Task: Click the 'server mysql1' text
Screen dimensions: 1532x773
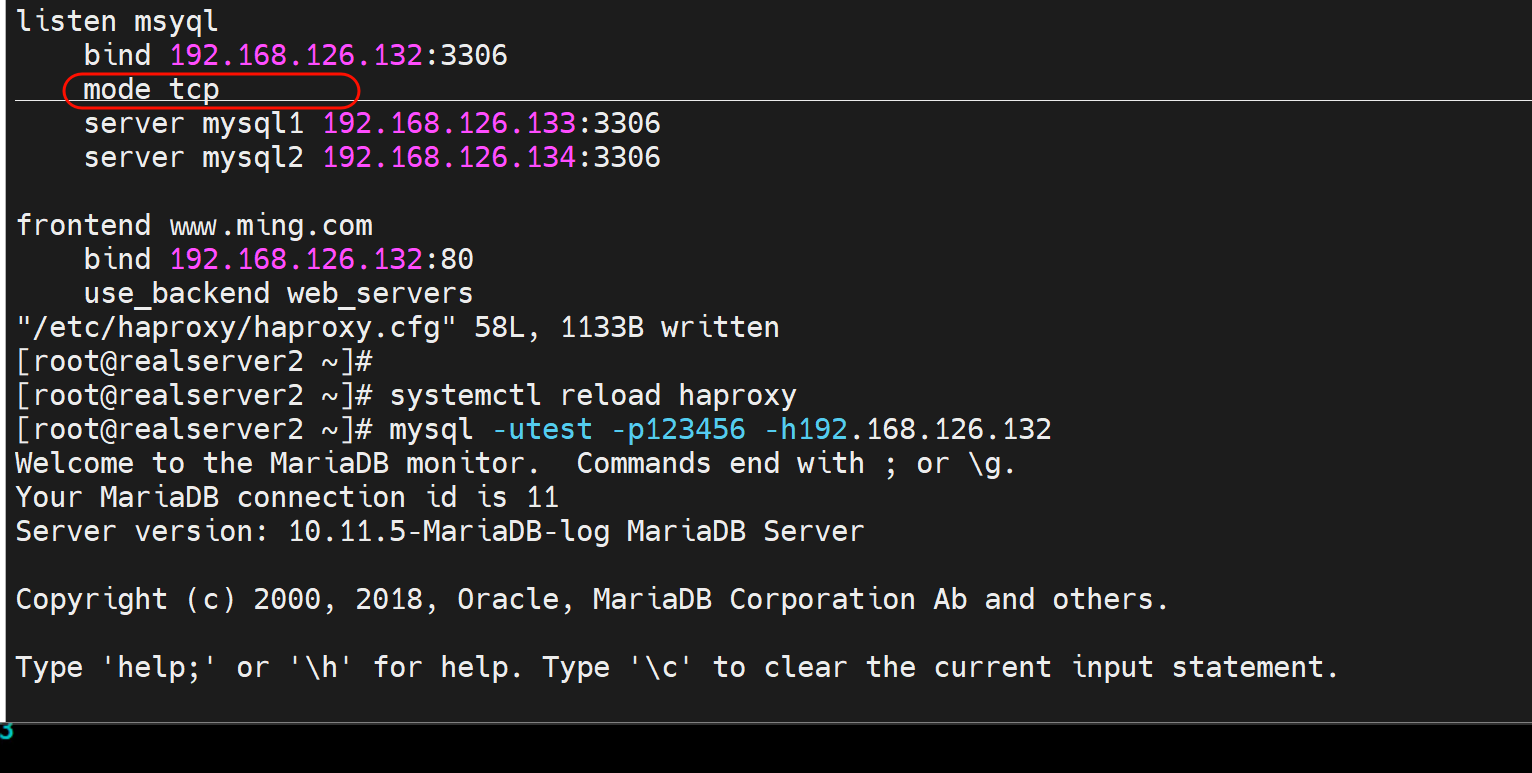Action: (193, 124)
